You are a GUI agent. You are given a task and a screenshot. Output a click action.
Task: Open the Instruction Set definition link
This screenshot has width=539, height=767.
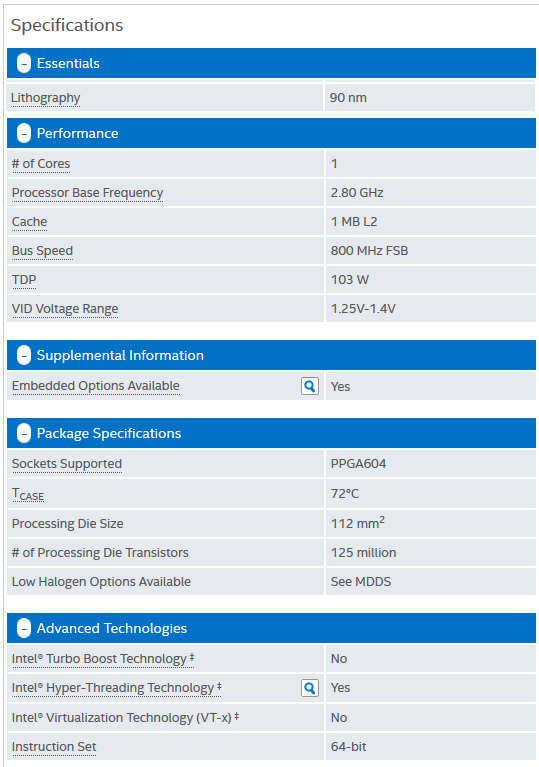coord(54,747)
